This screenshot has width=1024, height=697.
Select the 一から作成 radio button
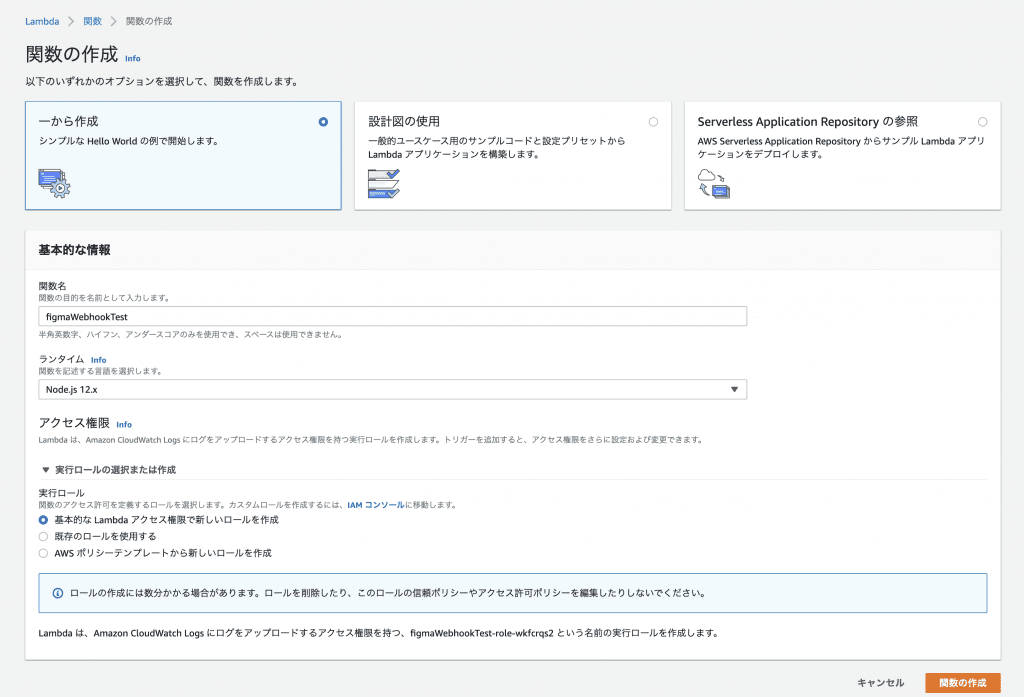click(x=323, y=122)
